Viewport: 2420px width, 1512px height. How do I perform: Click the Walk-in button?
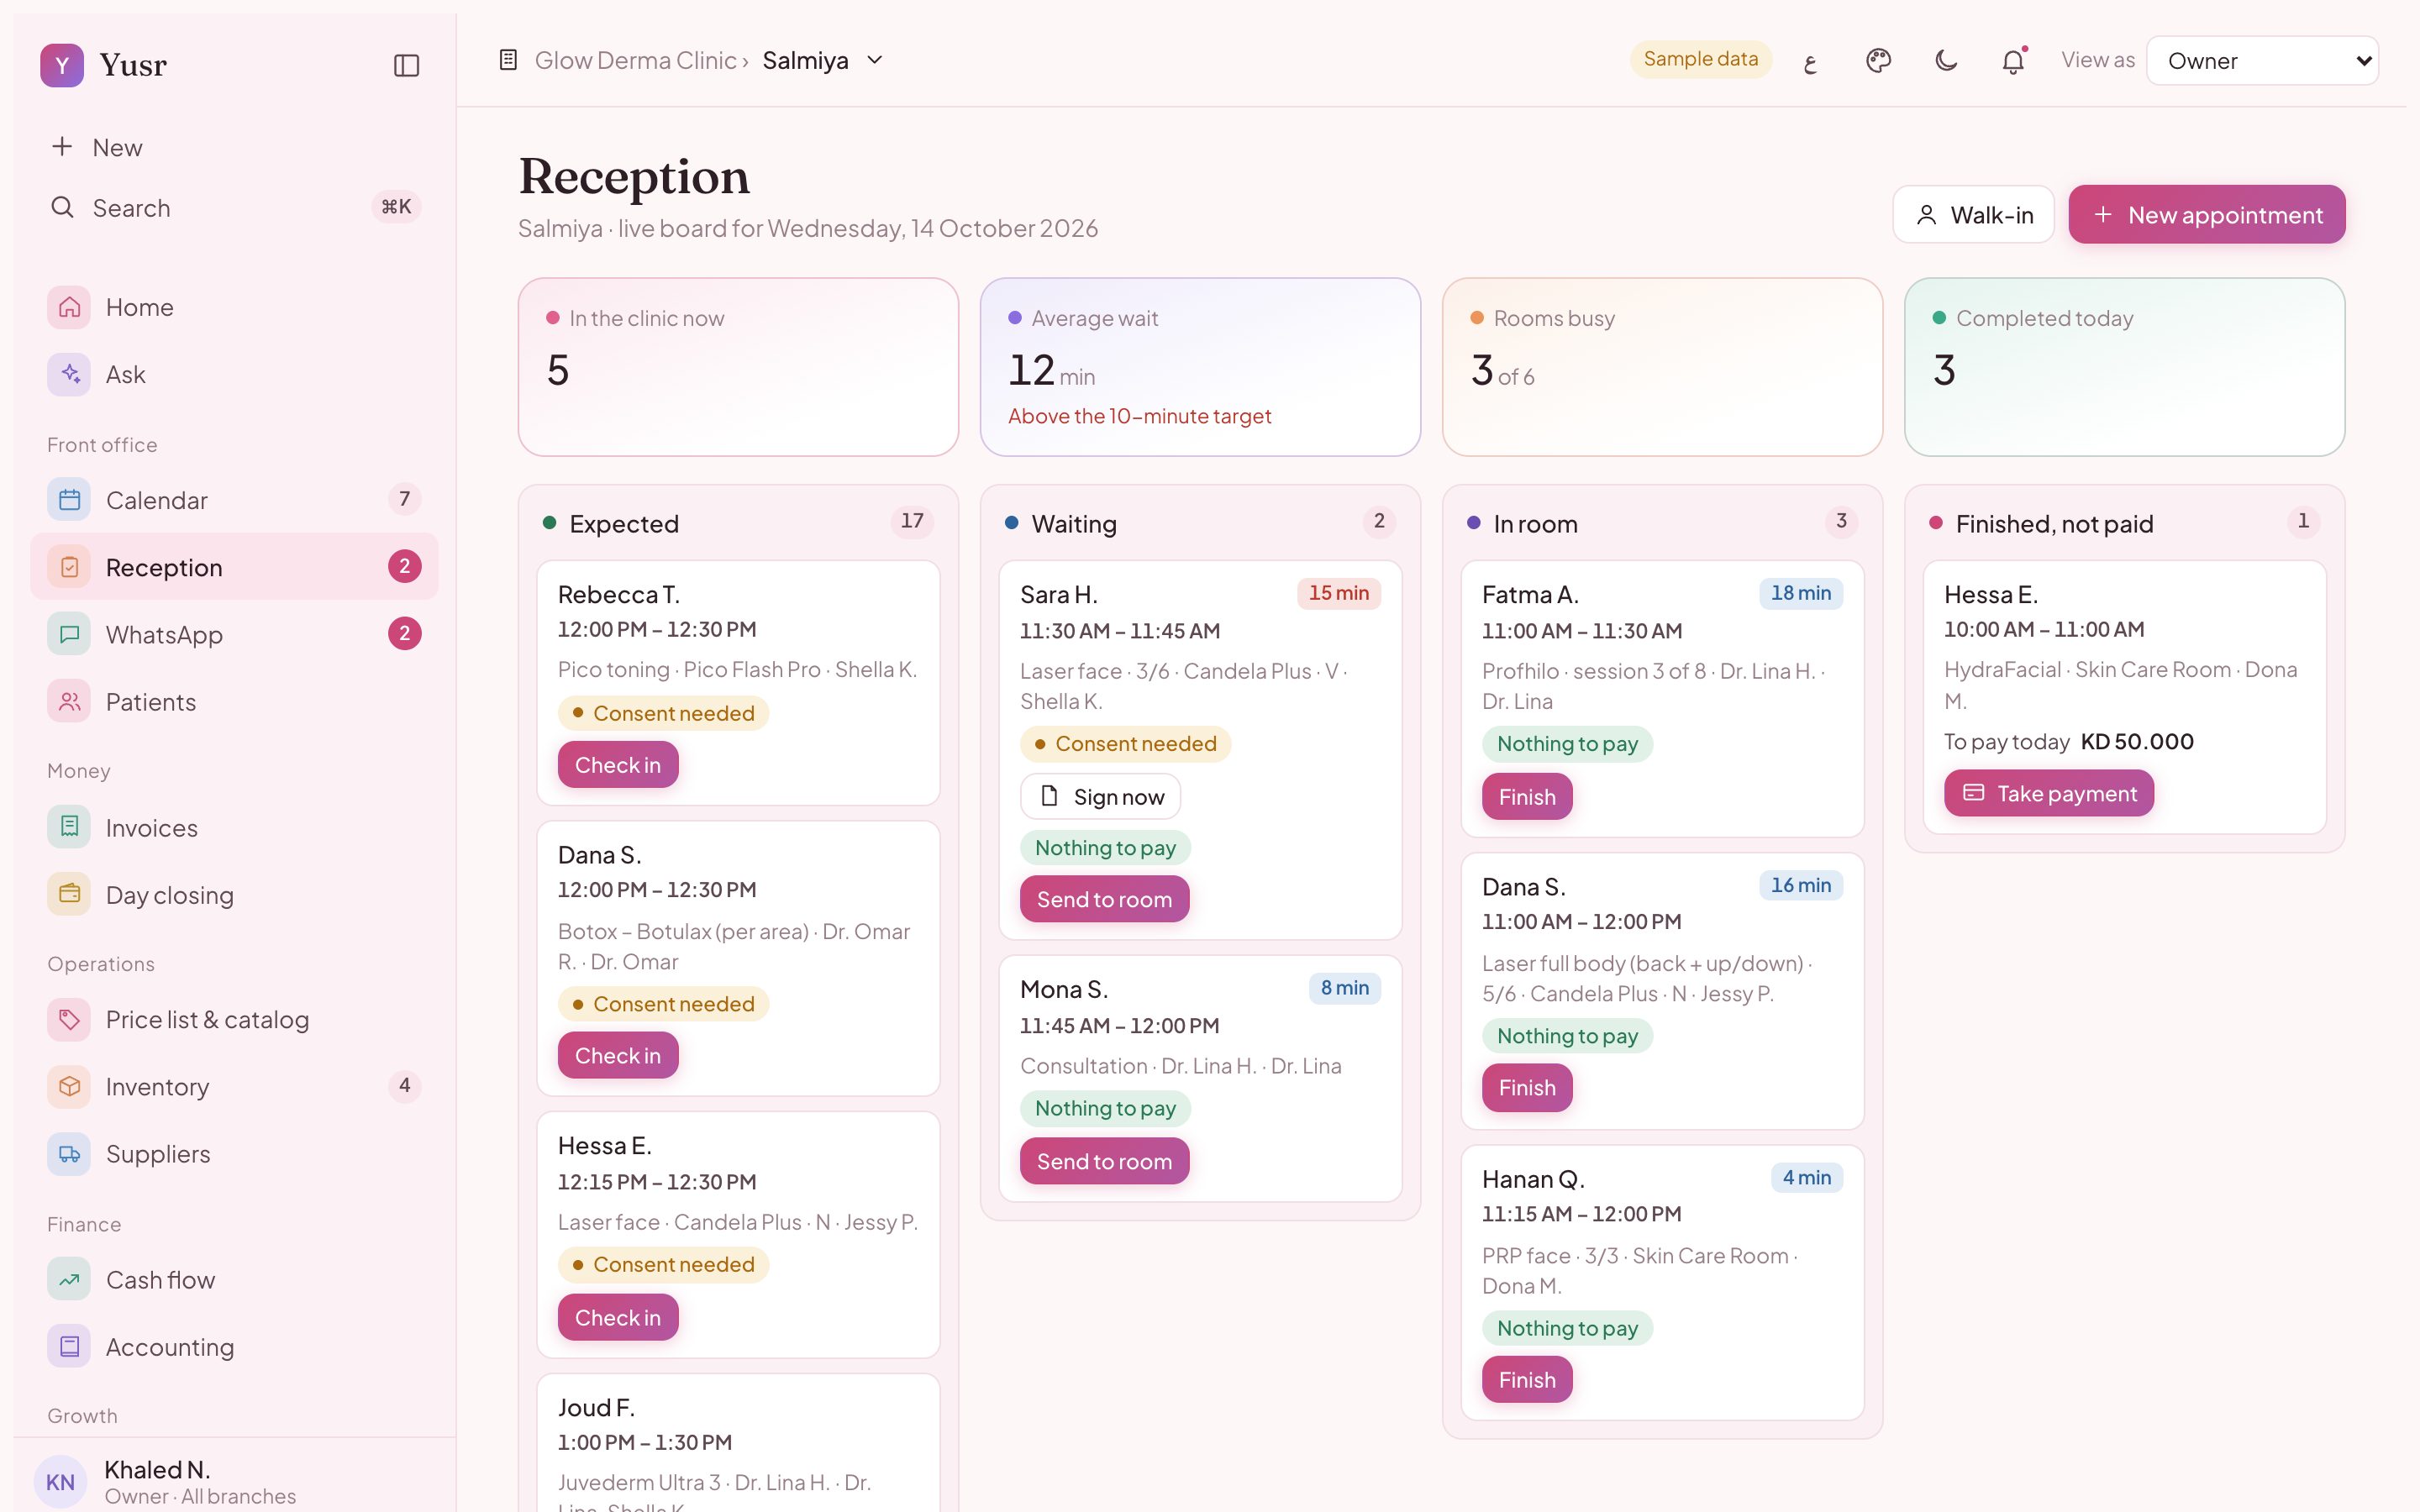[1973, 215]
